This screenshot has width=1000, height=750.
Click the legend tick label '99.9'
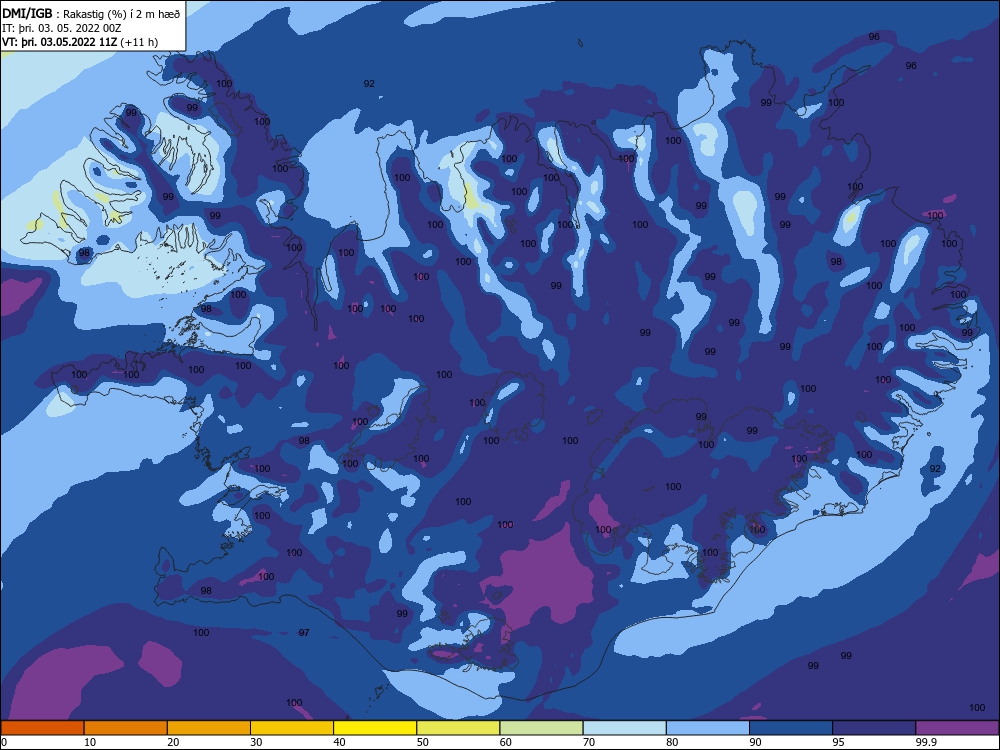point(925,742)
